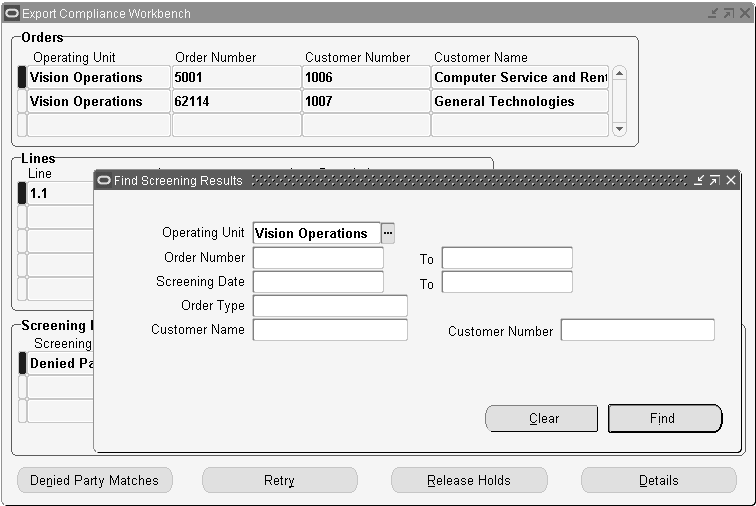This screenshot has width=756, height=506.
Task: Open the Operating Unit list of values button
Action: [x=388, y=233]
